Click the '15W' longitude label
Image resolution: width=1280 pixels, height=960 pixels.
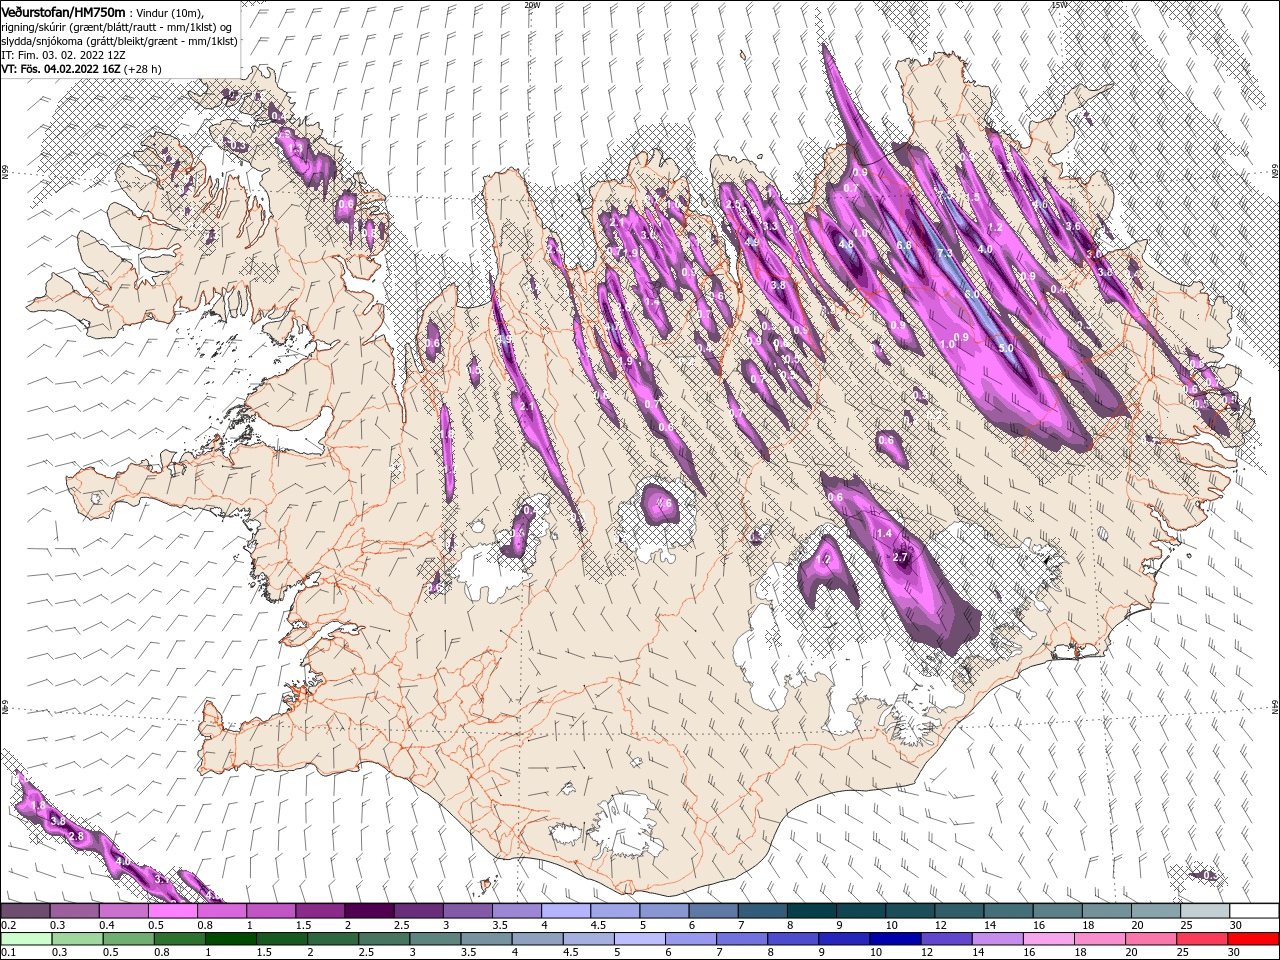[1058, 5]
